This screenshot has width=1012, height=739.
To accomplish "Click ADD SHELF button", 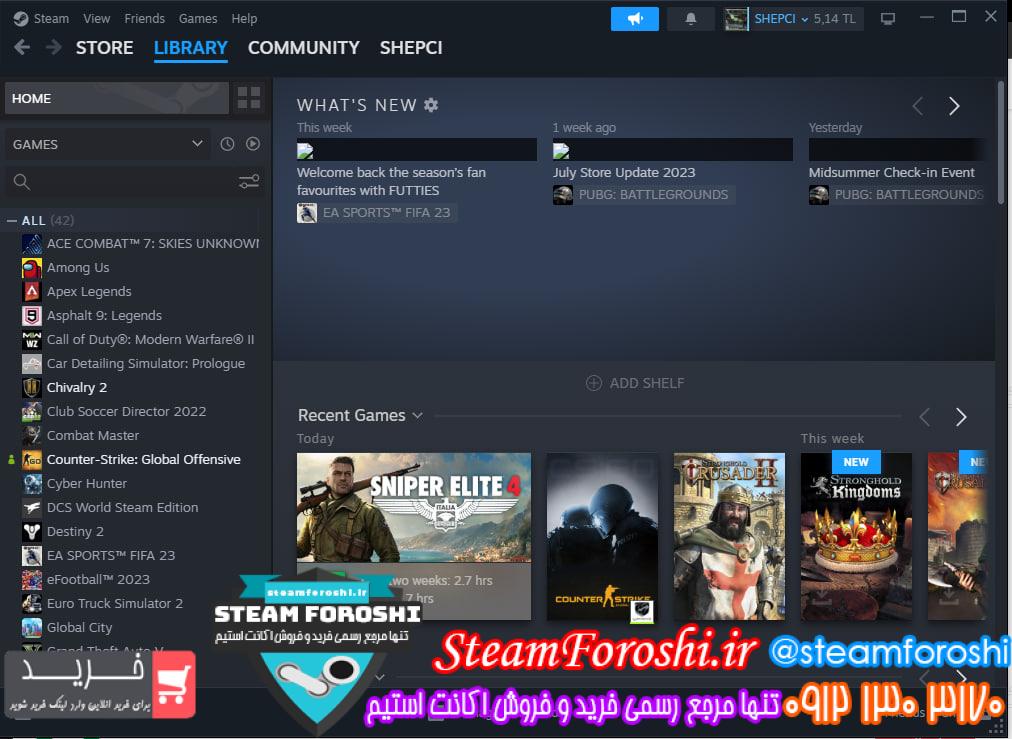I will pos(634,383).
